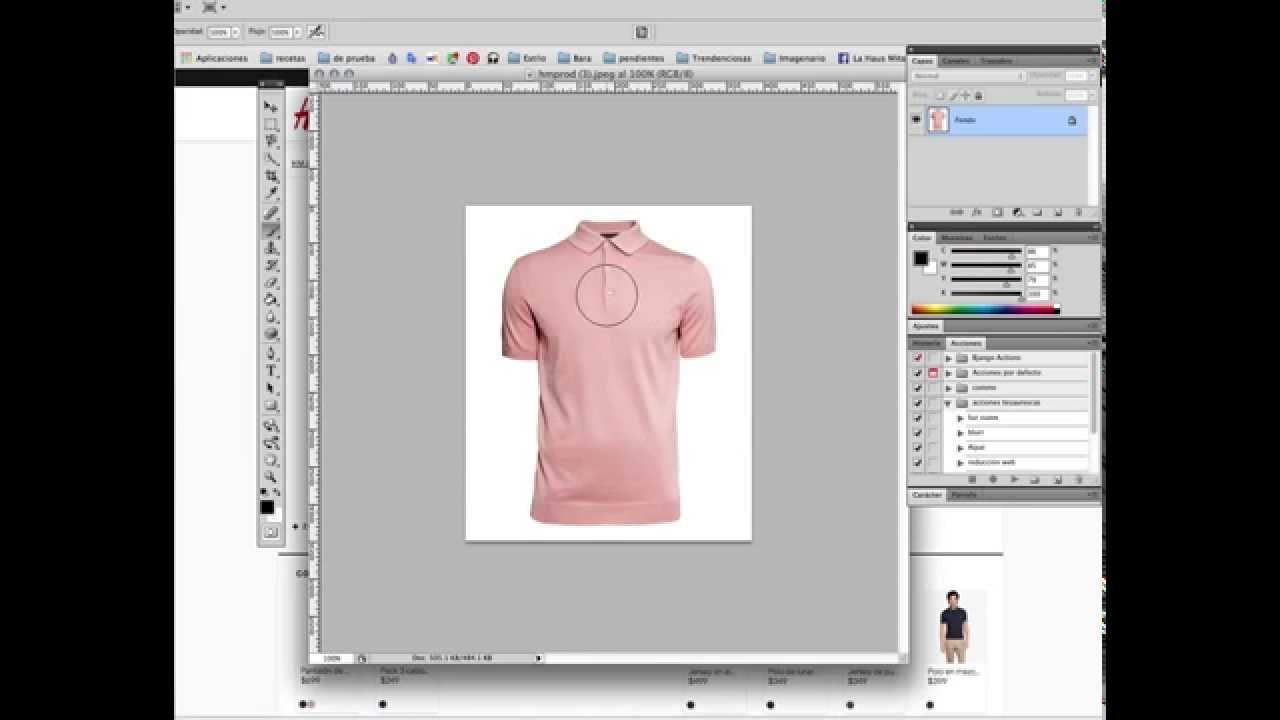Image resolution: width=1280 pixels, height=720 pixels.
Task: Toggle checkbox for customs action set
Action: (917, 387)
